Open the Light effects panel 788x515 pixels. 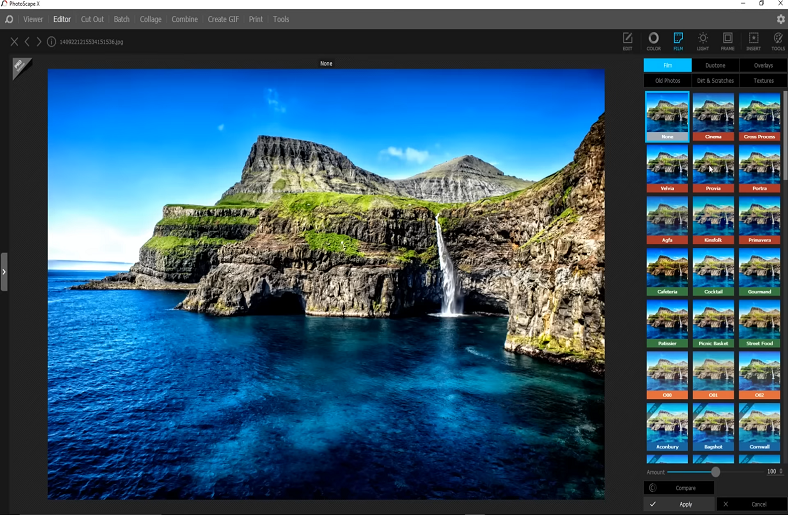click(703, 41)
